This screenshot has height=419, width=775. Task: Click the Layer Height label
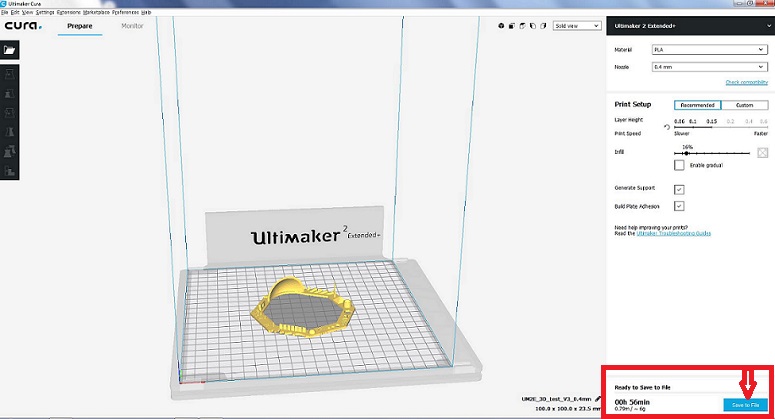click(629, 120)
